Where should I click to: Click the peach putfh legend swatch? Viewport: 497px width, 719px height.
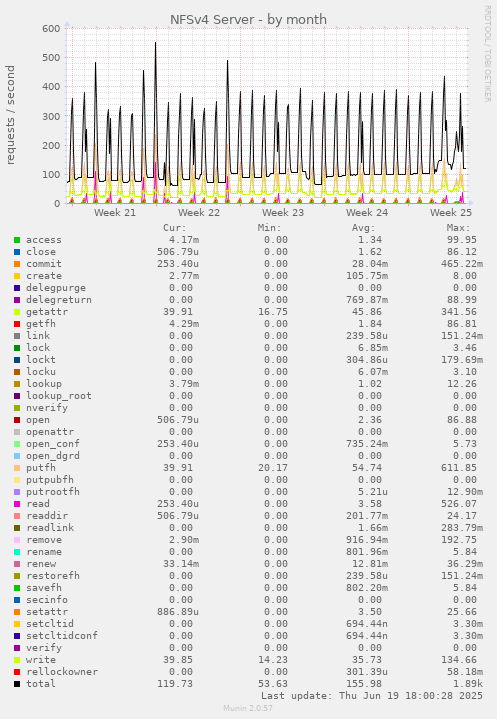[17, 468]
